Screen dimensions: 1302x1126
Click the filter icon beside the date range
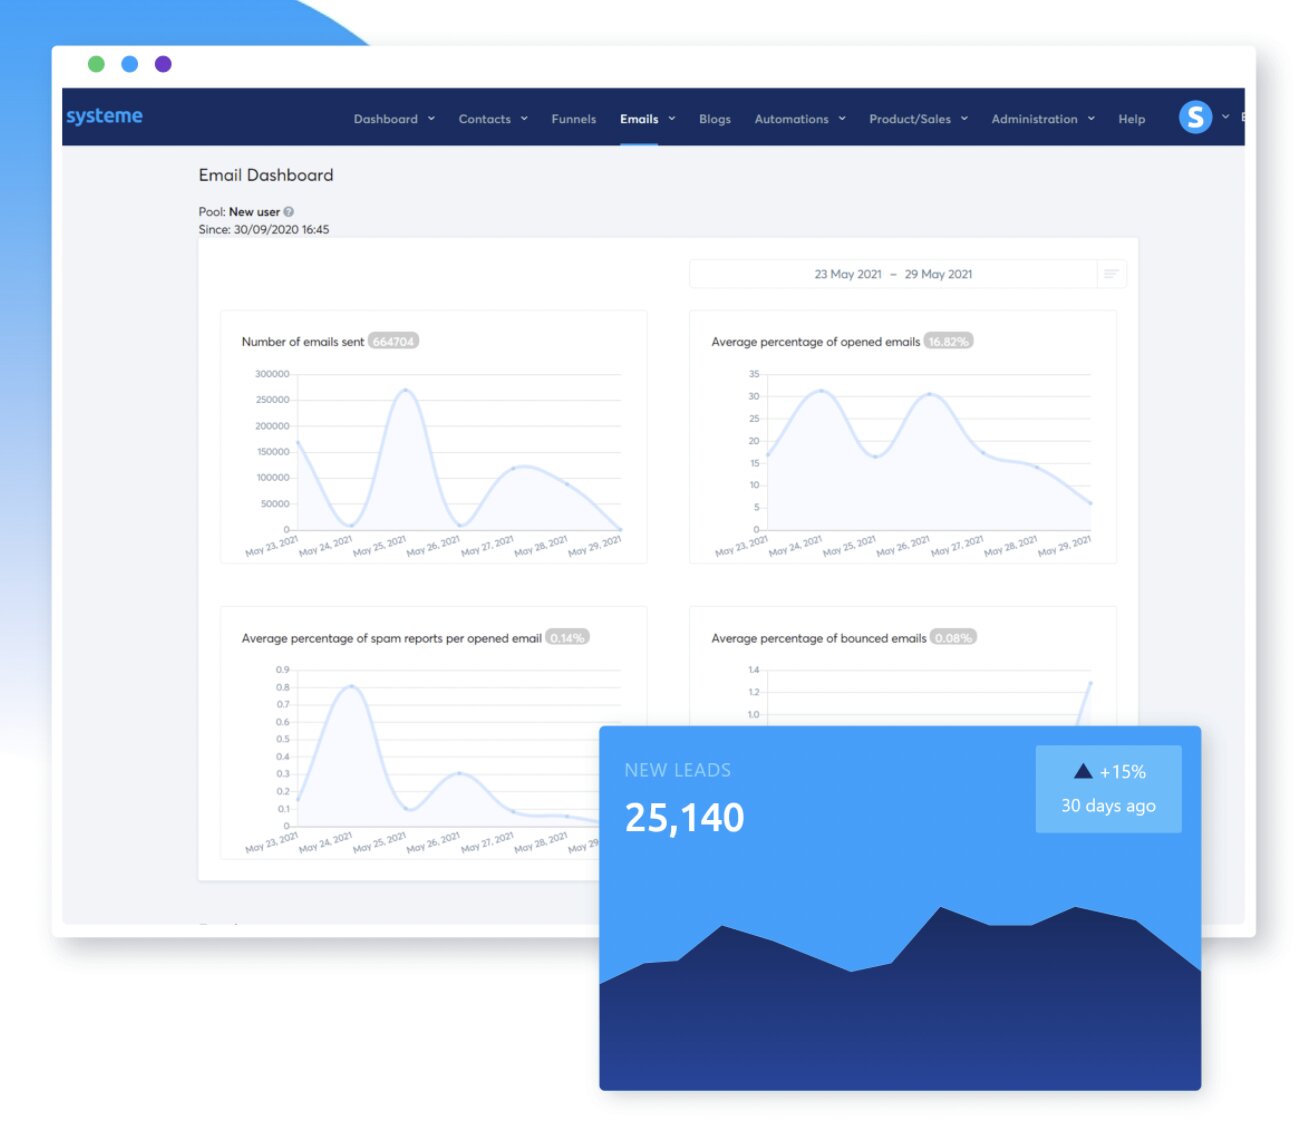[1110, 273]
